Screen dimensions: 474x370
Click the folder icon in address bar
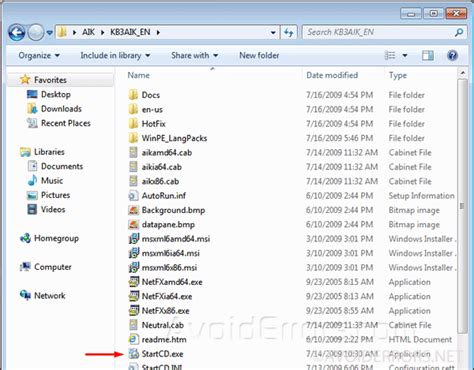click(62, 32)
